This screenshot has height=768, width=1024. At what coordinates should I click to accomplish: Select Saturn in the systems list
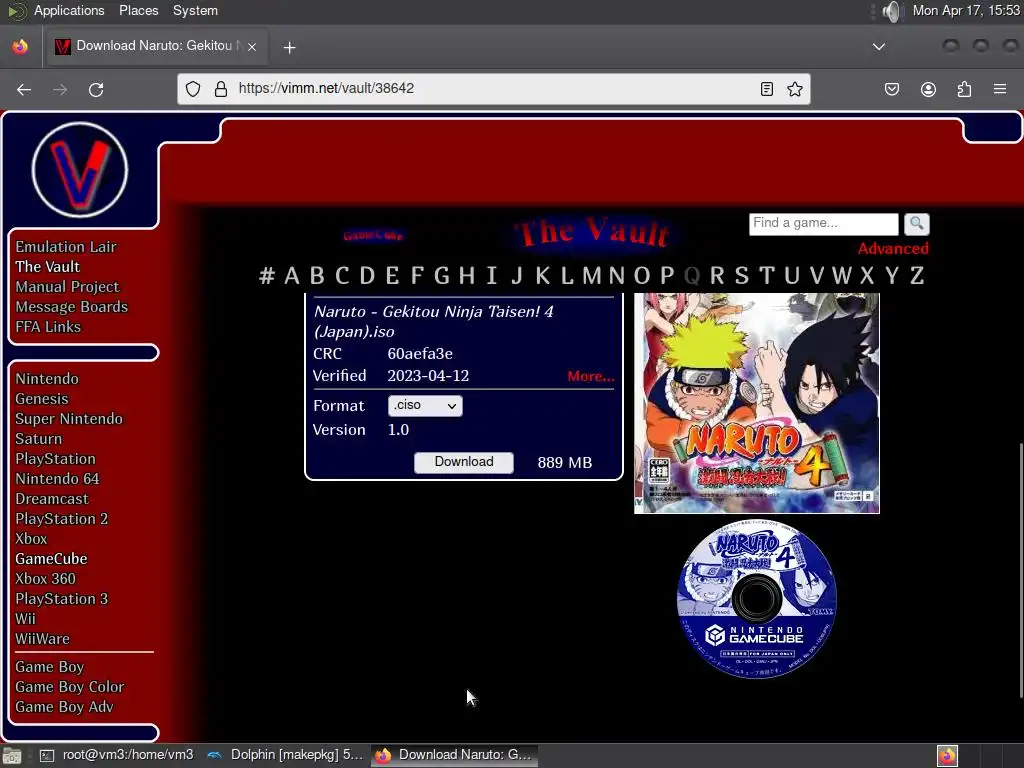tap(39, 439)
